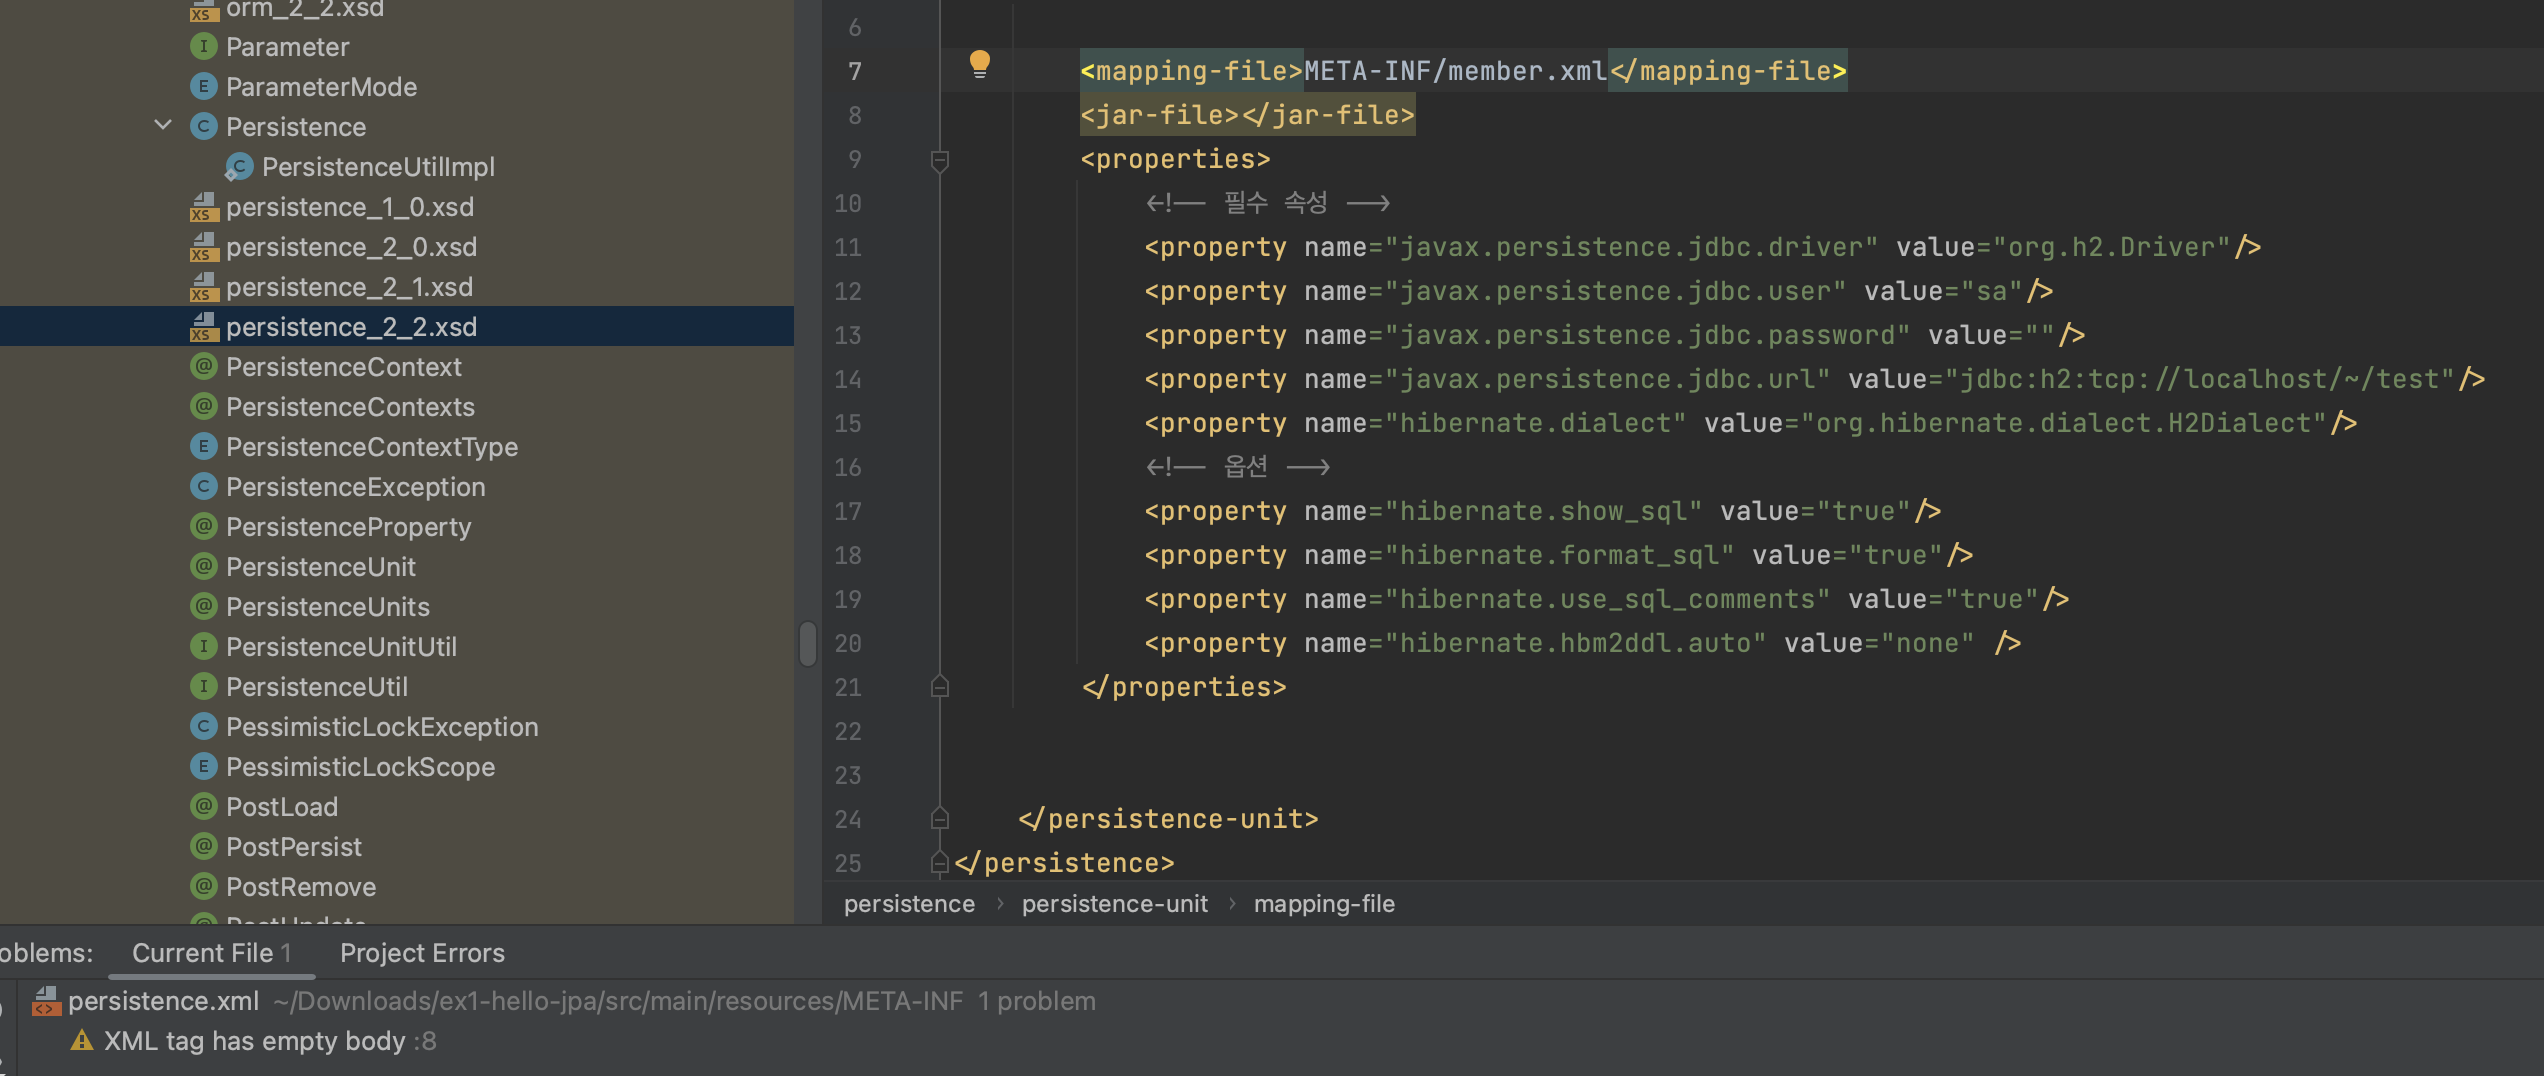Click the hibernate.format_sql property name
This screenshot has width=2544, height=1076.
tap(1559, 555)
